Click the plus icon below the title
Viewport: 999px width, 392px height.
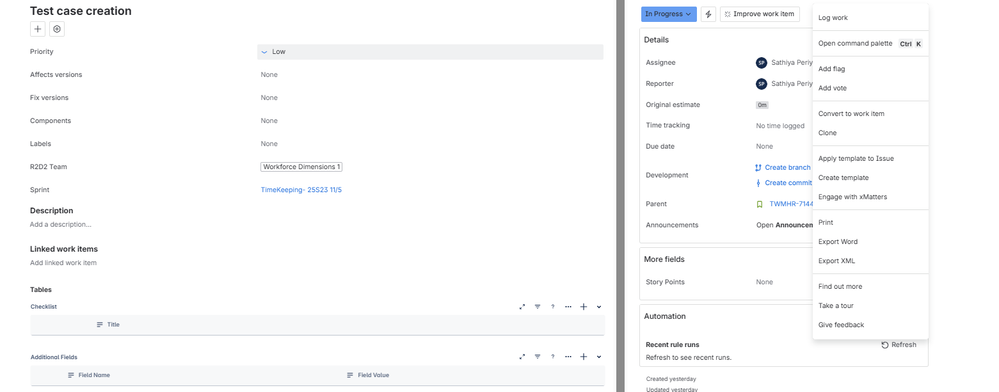point(38,29)
